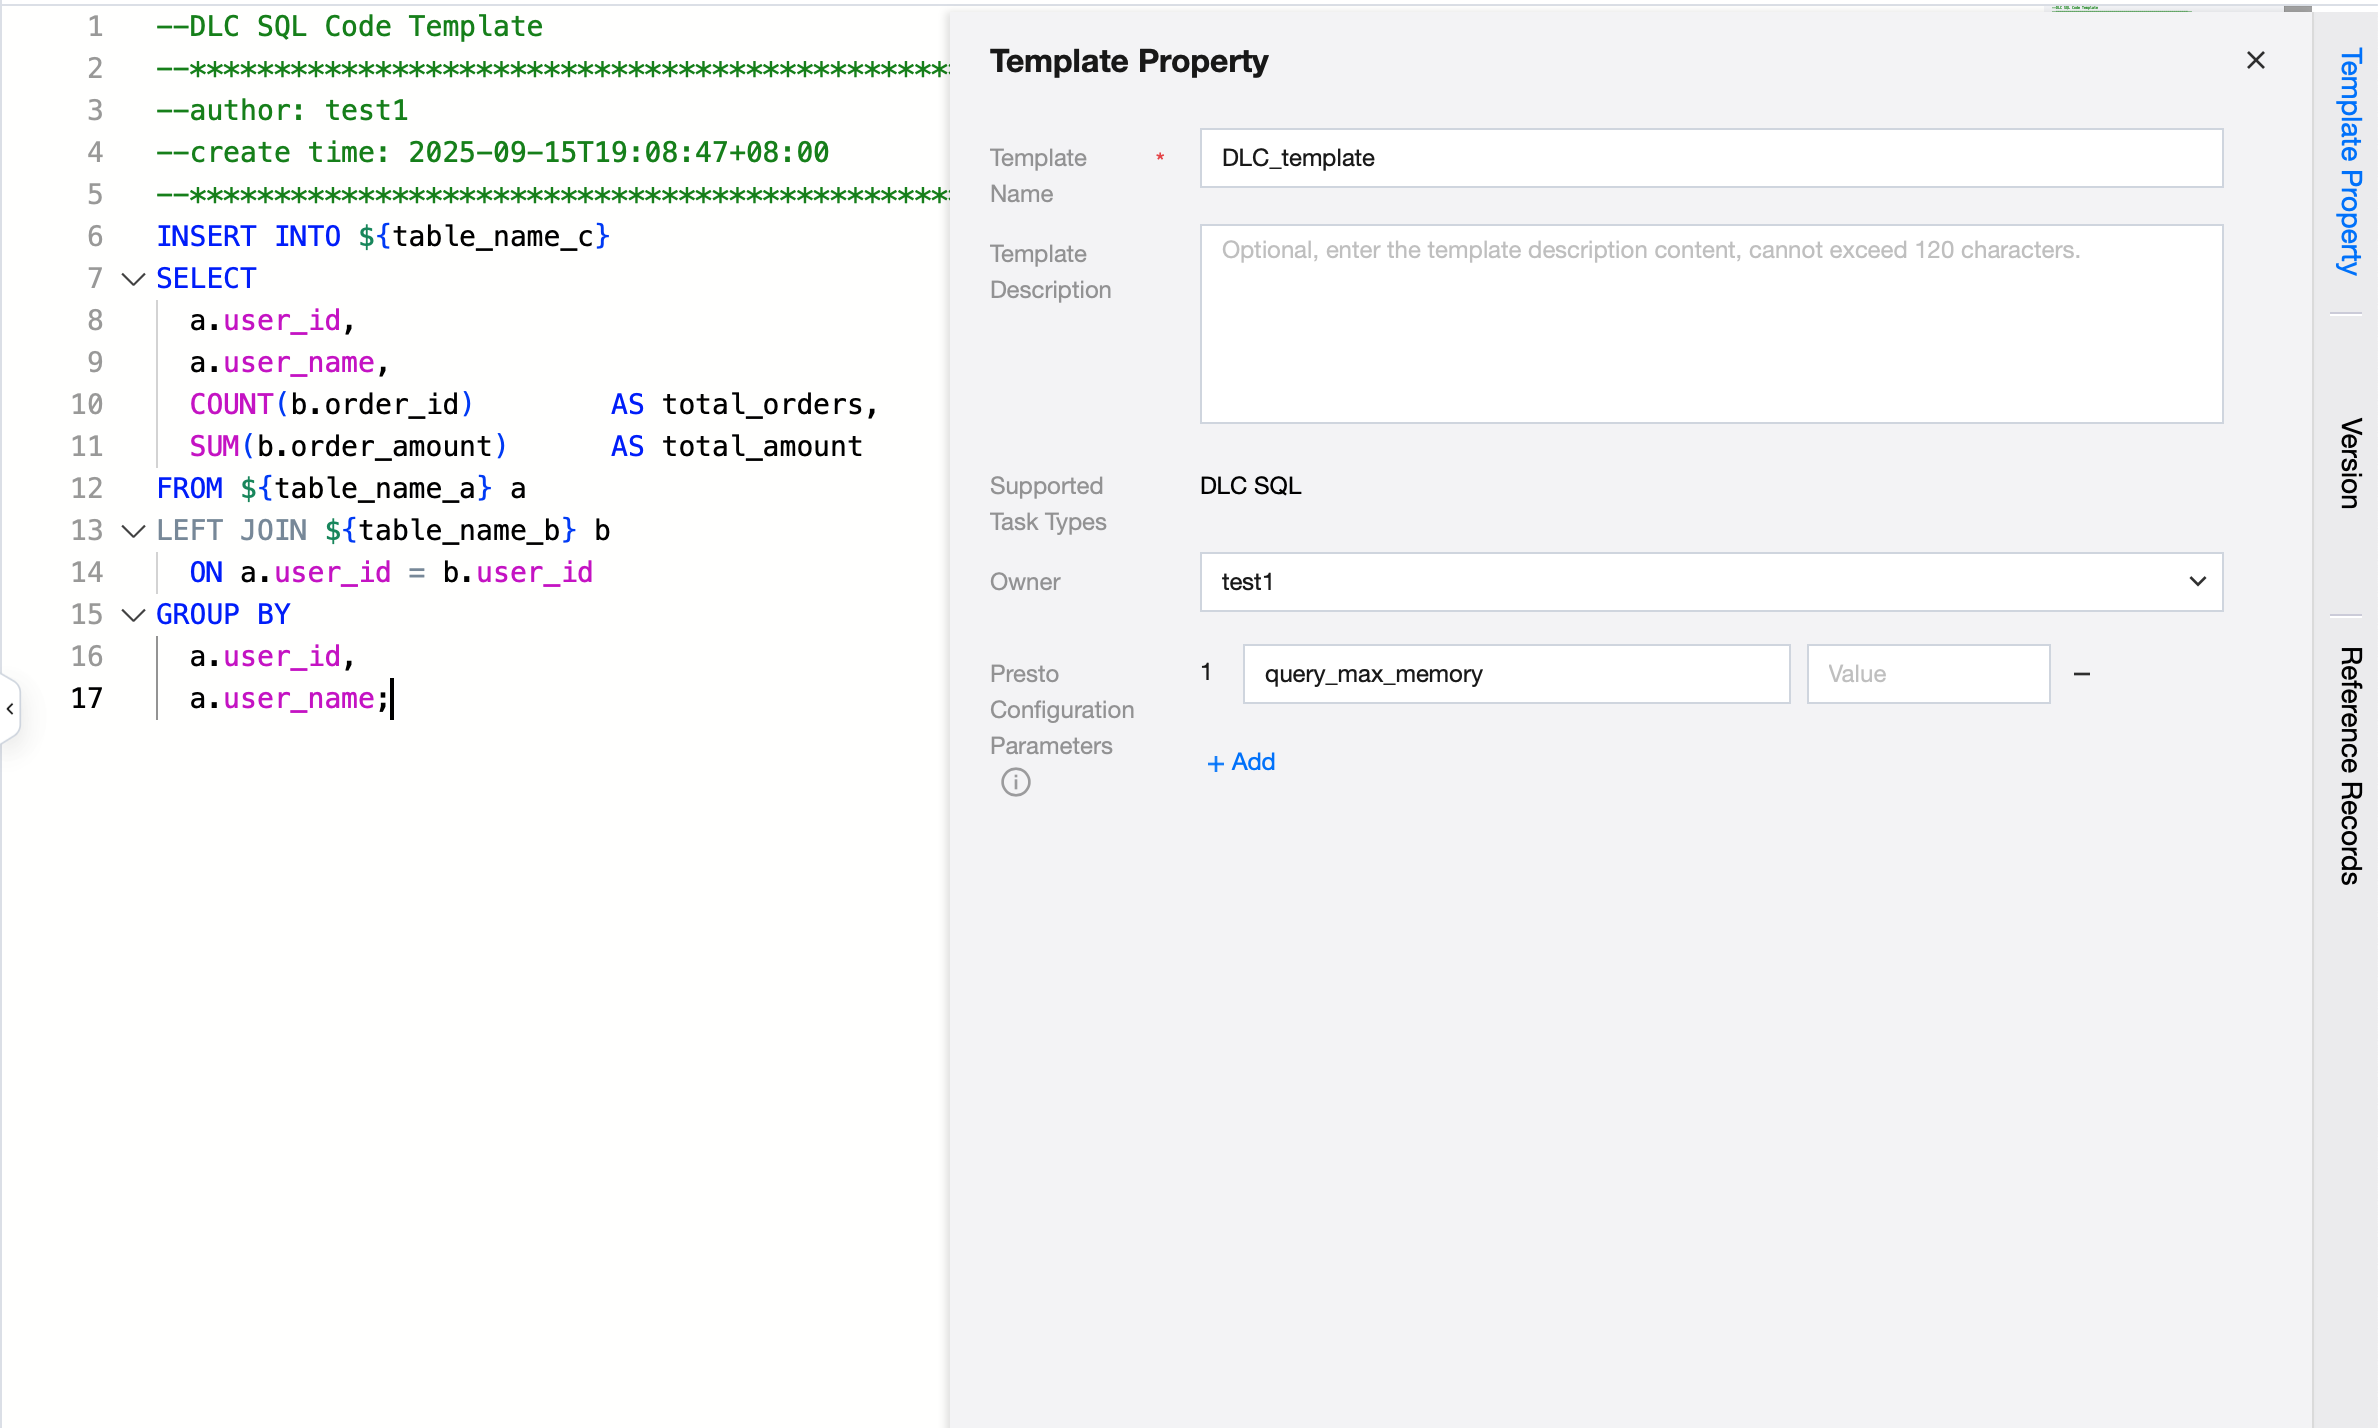Open the Owner dropdown showing test1
The width and height of the screenshot is (2378, 1428).
[x=1710, y=582]
